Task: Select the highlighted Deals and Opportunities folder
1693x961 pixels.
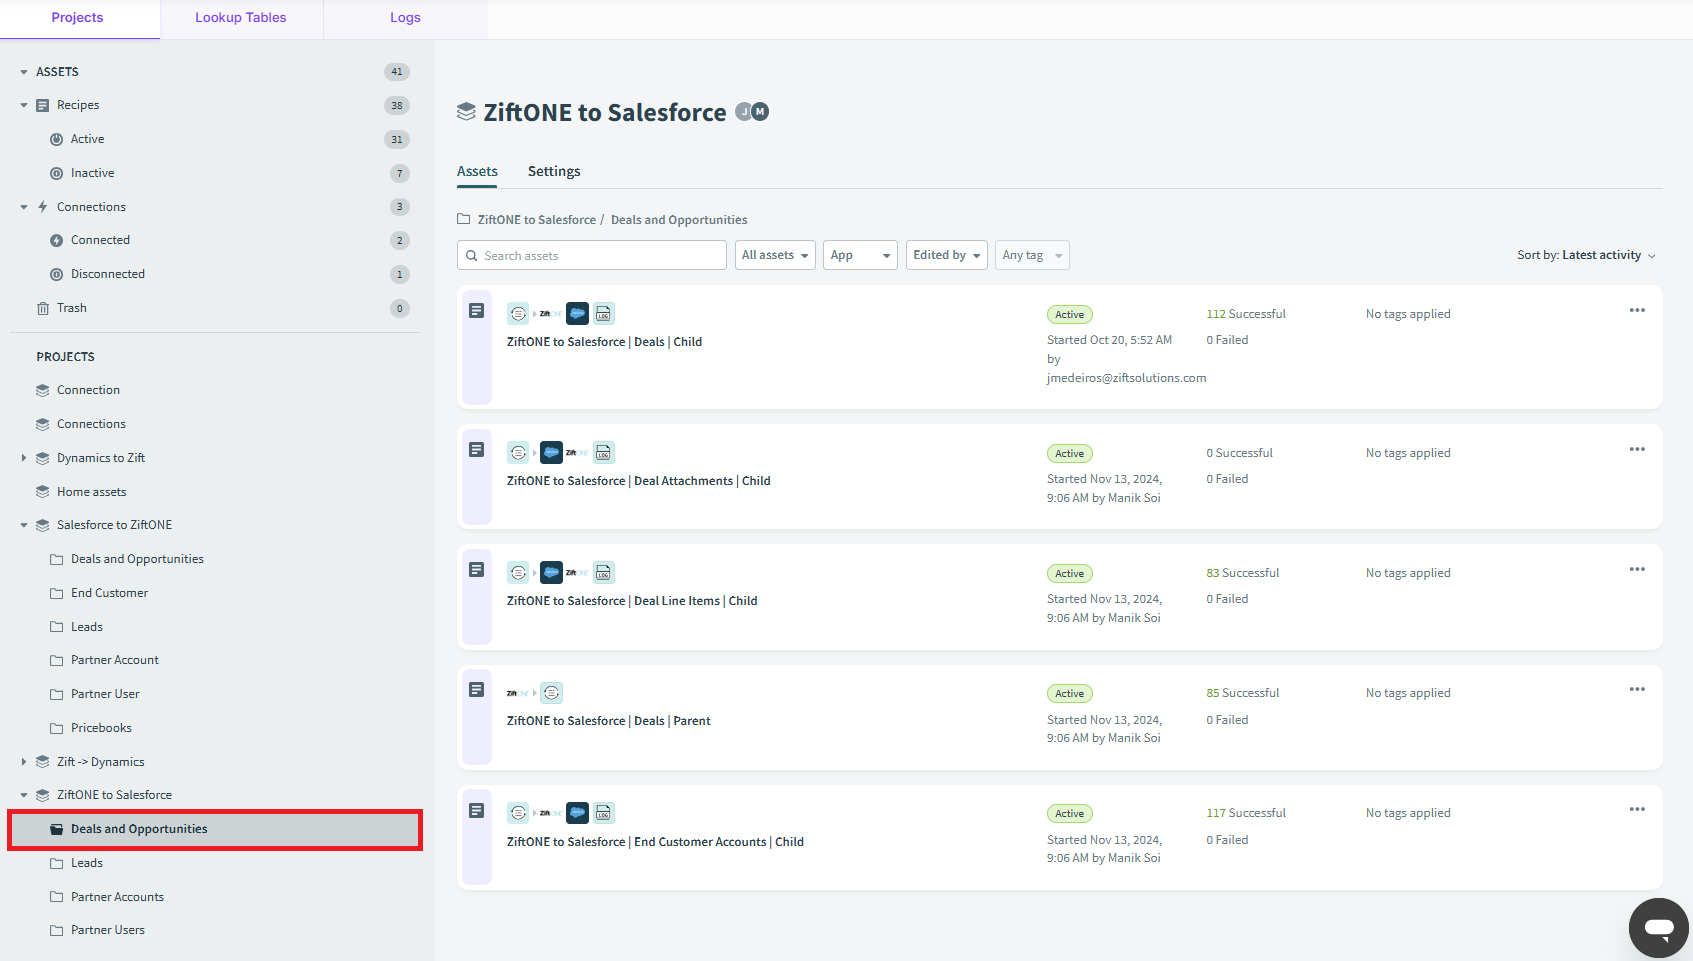Action: point(215,829)
